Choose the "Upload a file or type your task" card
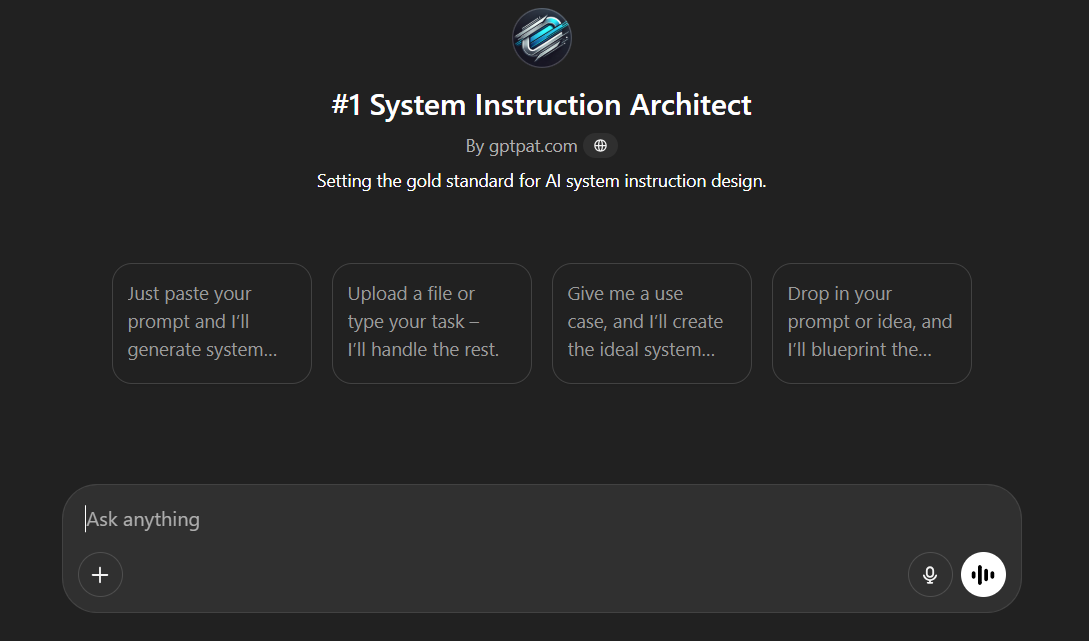1089x641 pixels. click(432, 323)
